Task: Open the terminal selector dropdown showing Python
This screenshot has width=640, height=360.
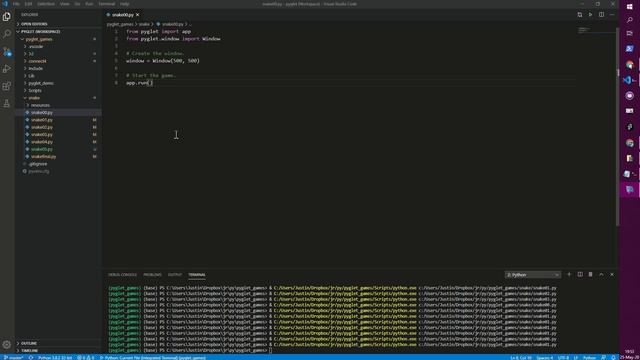Action: point(532,275)
